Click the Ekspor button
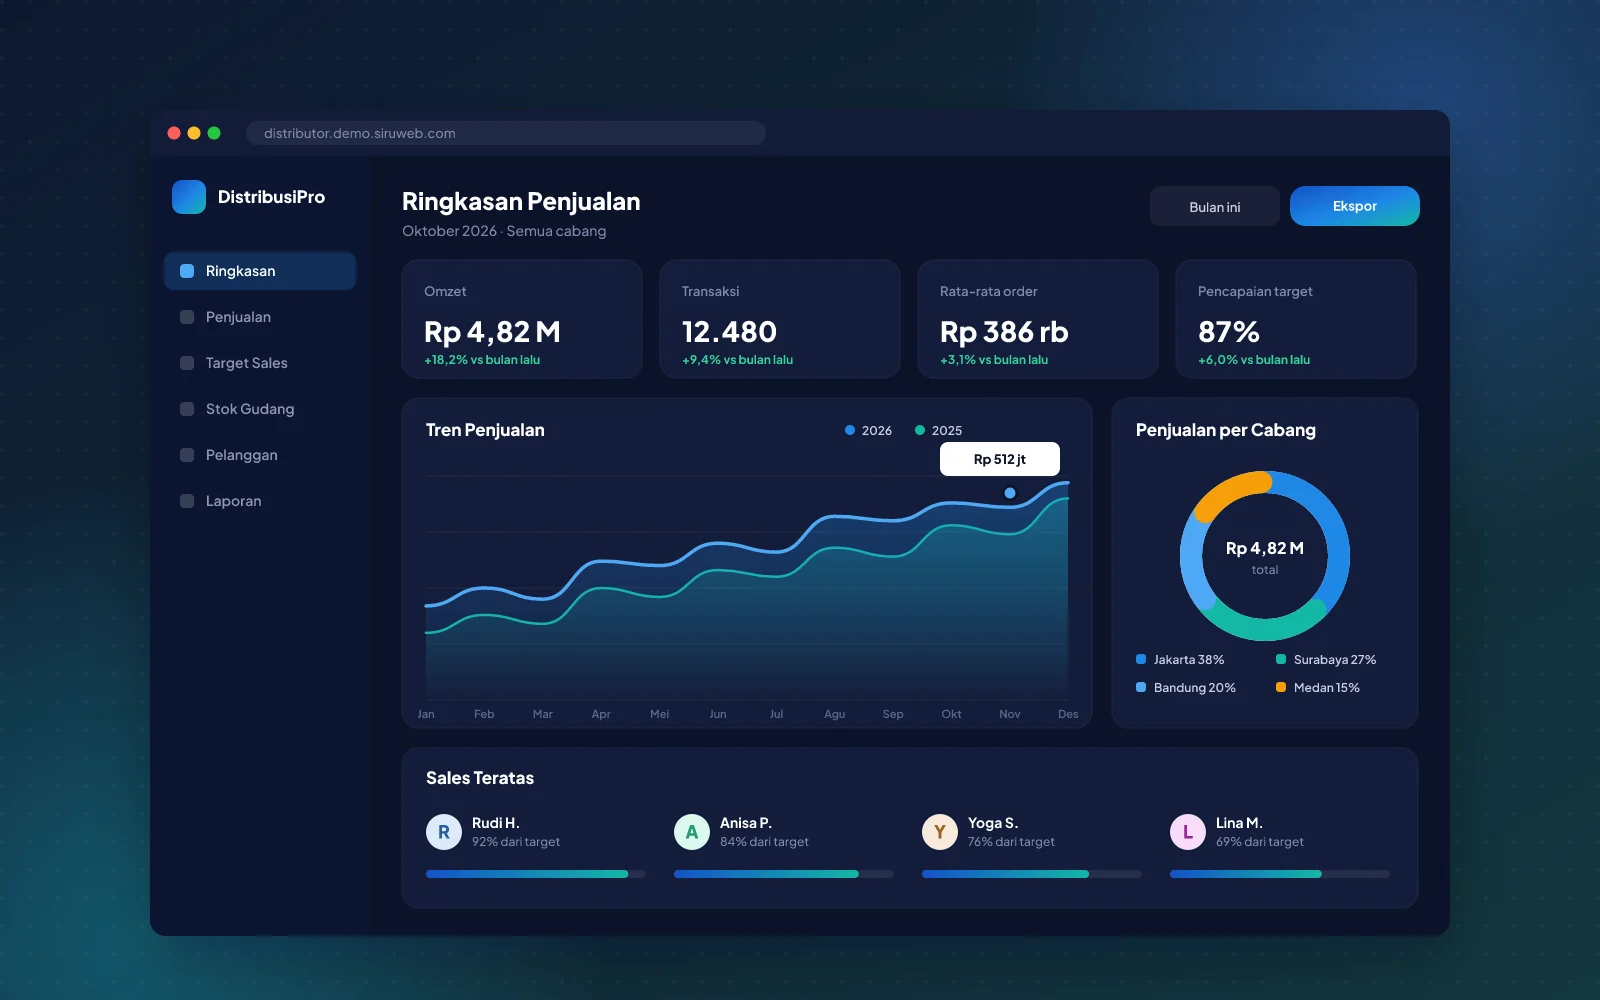The width and height of the screenshot is (1600, 1000). 1355,206
